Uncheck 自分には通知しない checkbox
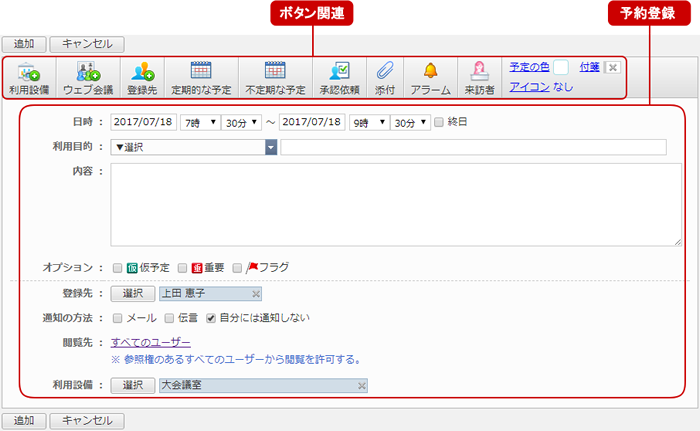Screen dimensions: 700x431 point(211,318)
